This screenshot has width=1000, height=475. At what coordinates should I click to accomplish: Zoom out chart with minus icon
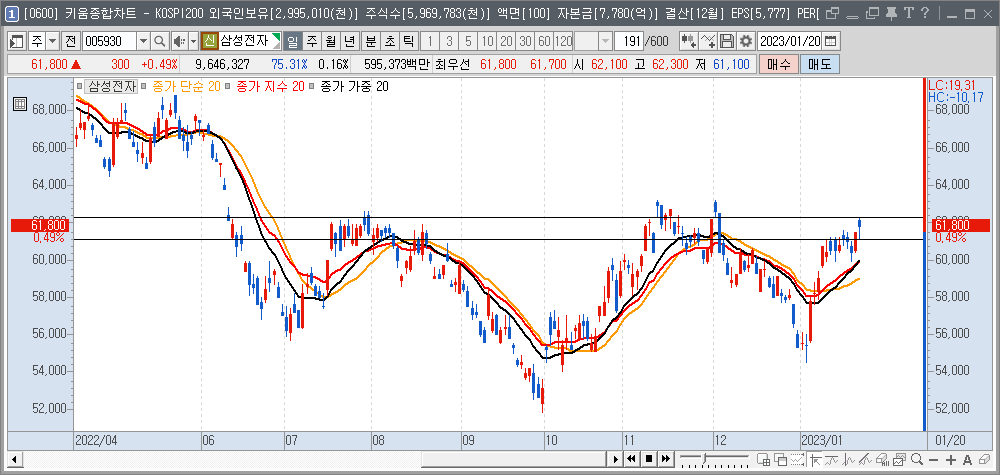[933, 459]
